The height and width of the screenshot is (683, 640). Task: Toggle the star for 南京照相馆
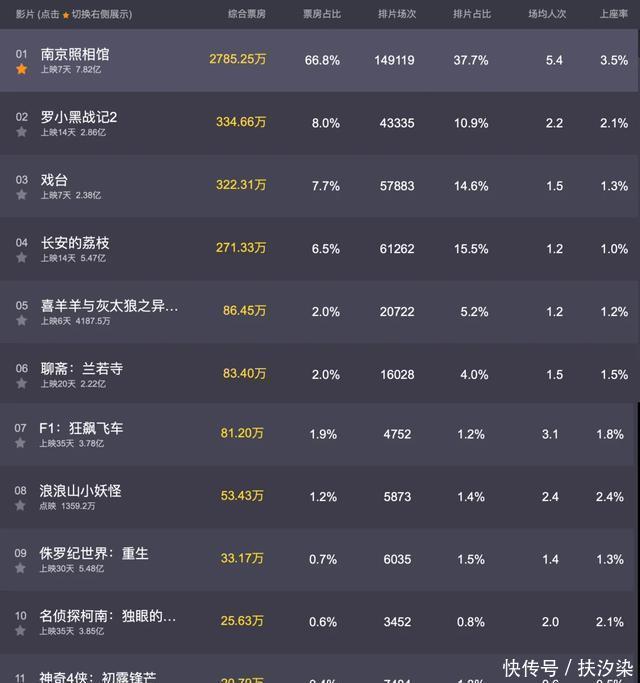point(21,70)
